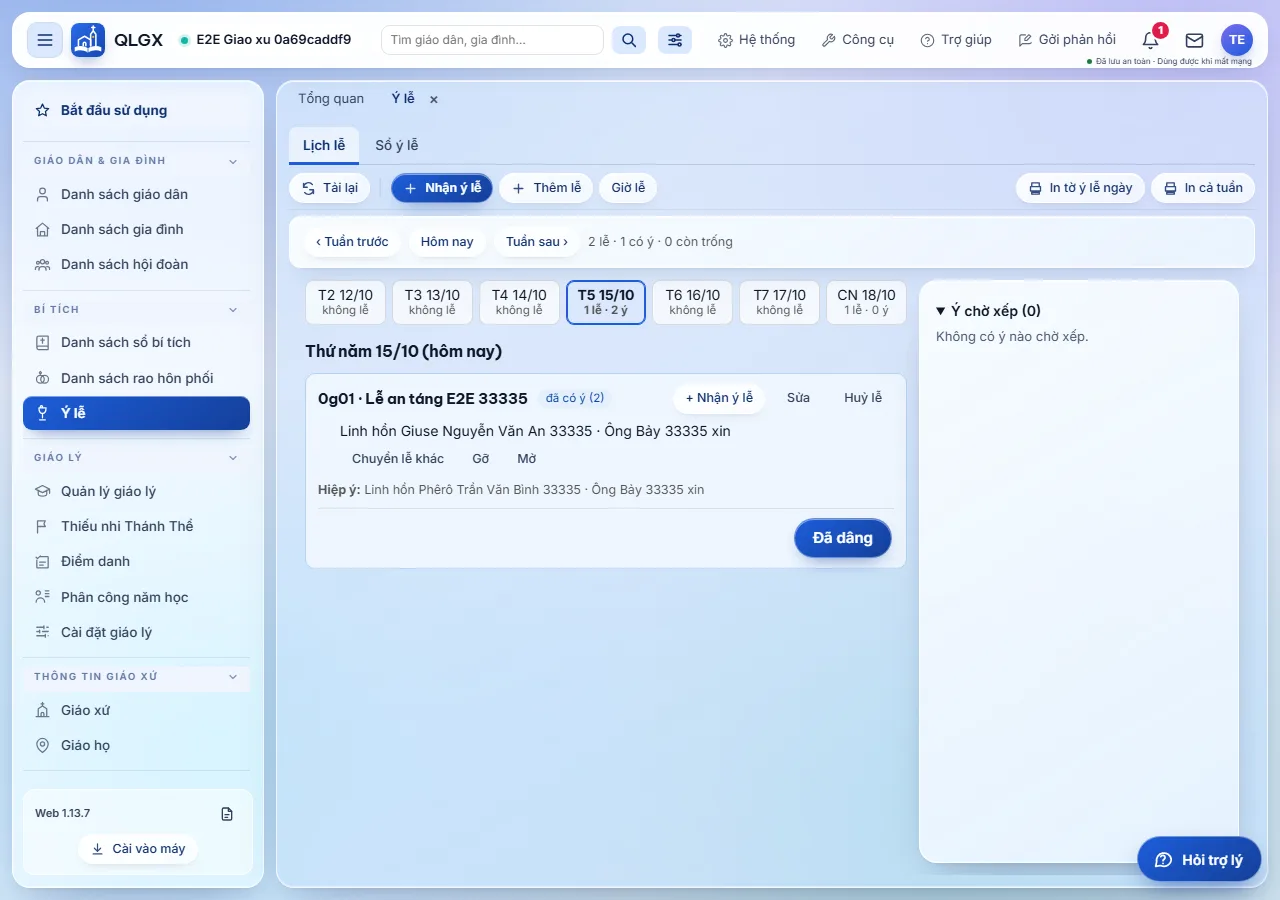Collapse the Ý chờ xếp panel

tap(988, 311)
